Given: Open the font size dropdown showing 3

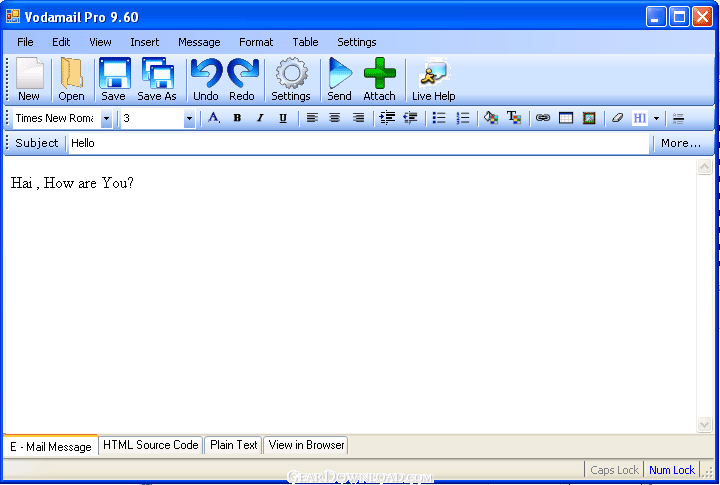Looking at the screenshot, I should click(x=189, y=118).
